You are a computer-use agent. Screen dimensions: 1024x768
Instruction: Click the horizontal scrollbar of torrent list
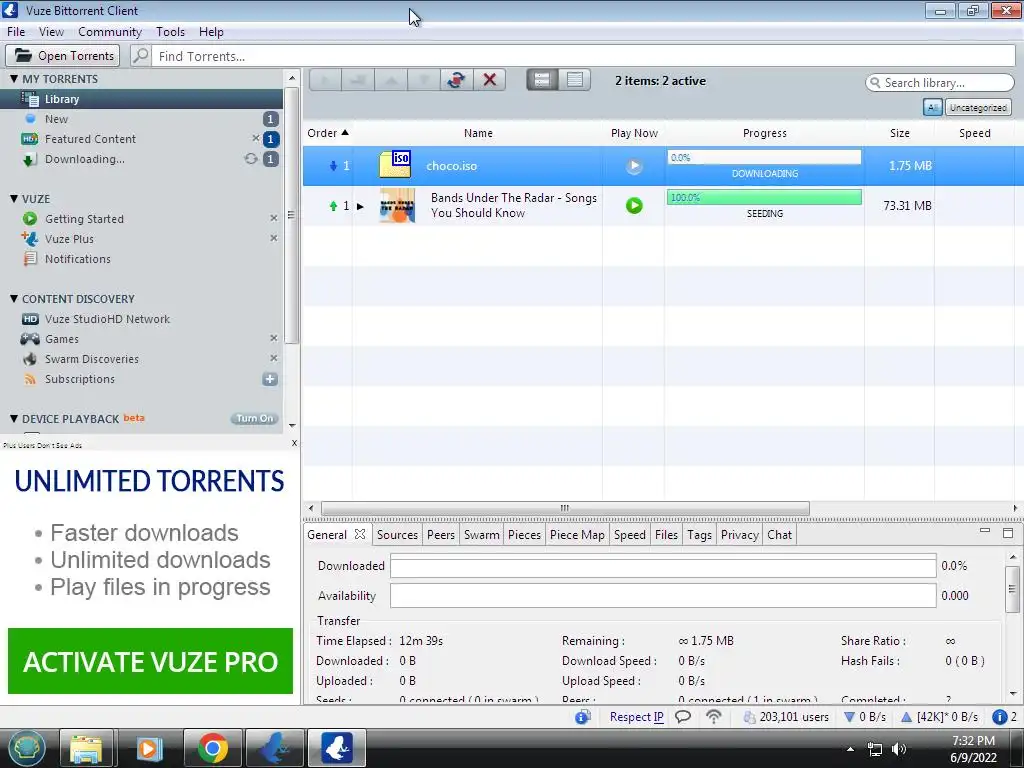click(566, 508)
